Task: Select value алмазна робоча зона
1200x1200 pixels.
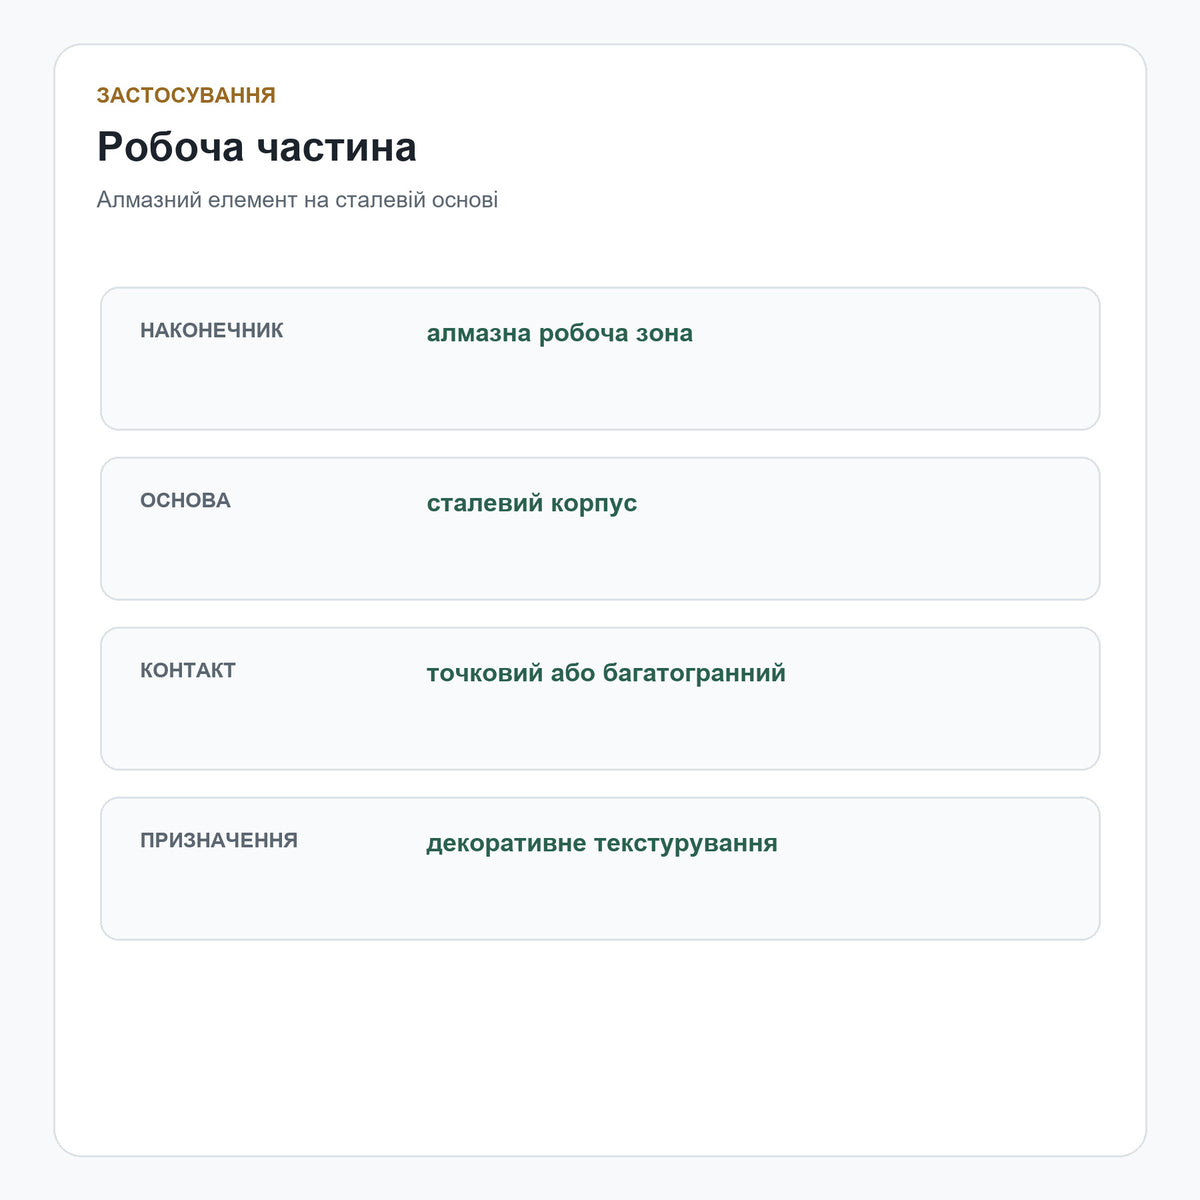Action: click(x=560, y=333)
